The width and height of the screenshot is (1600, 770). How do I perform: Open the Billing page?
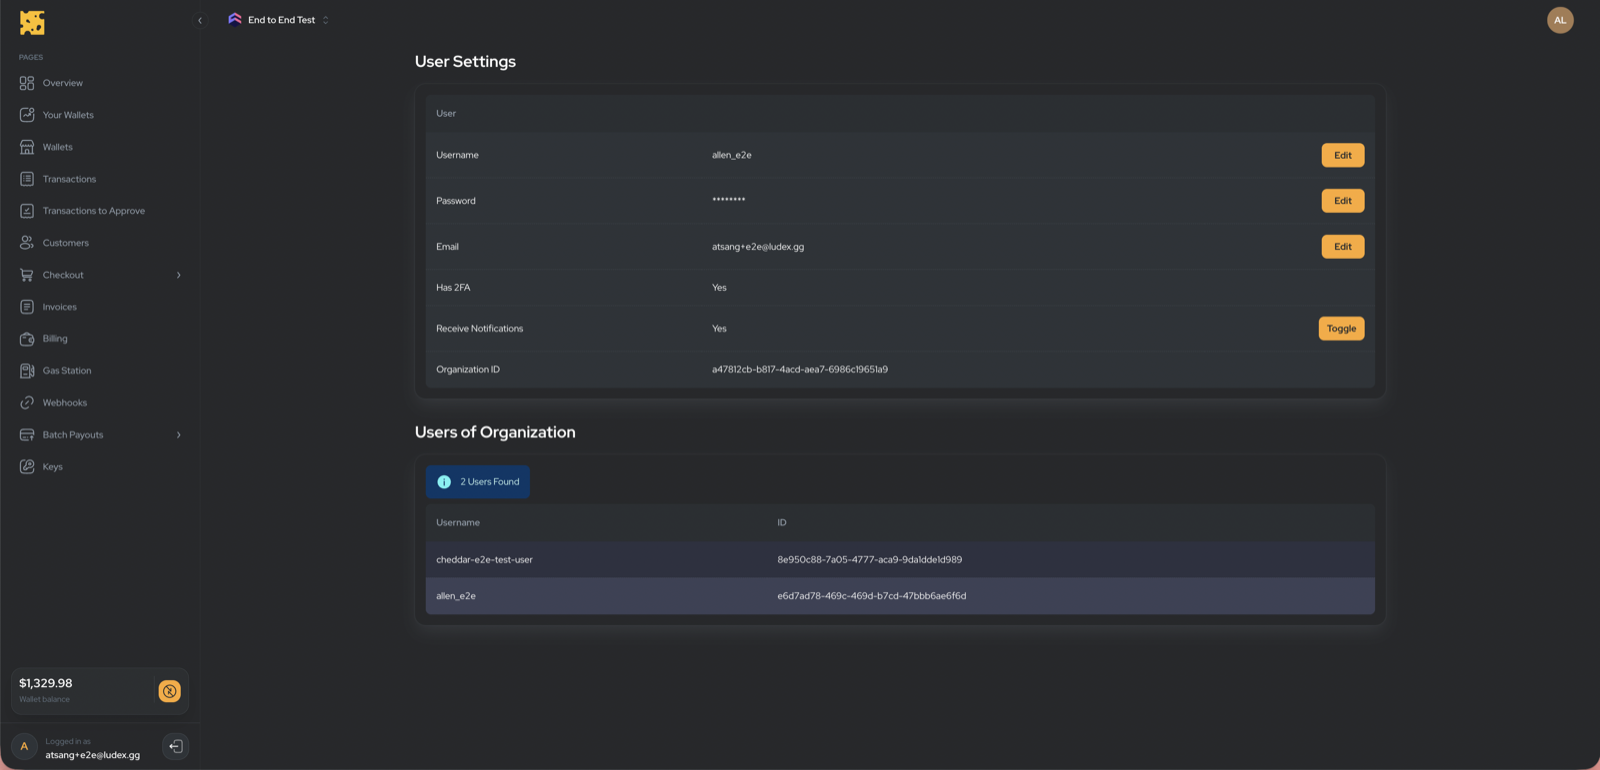55,339
